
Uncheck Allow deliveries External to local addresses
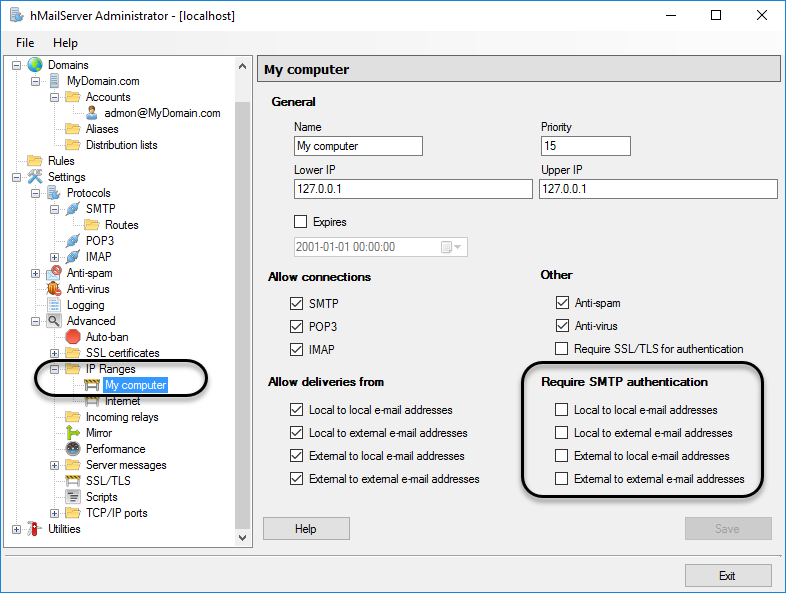click(296, 456)
